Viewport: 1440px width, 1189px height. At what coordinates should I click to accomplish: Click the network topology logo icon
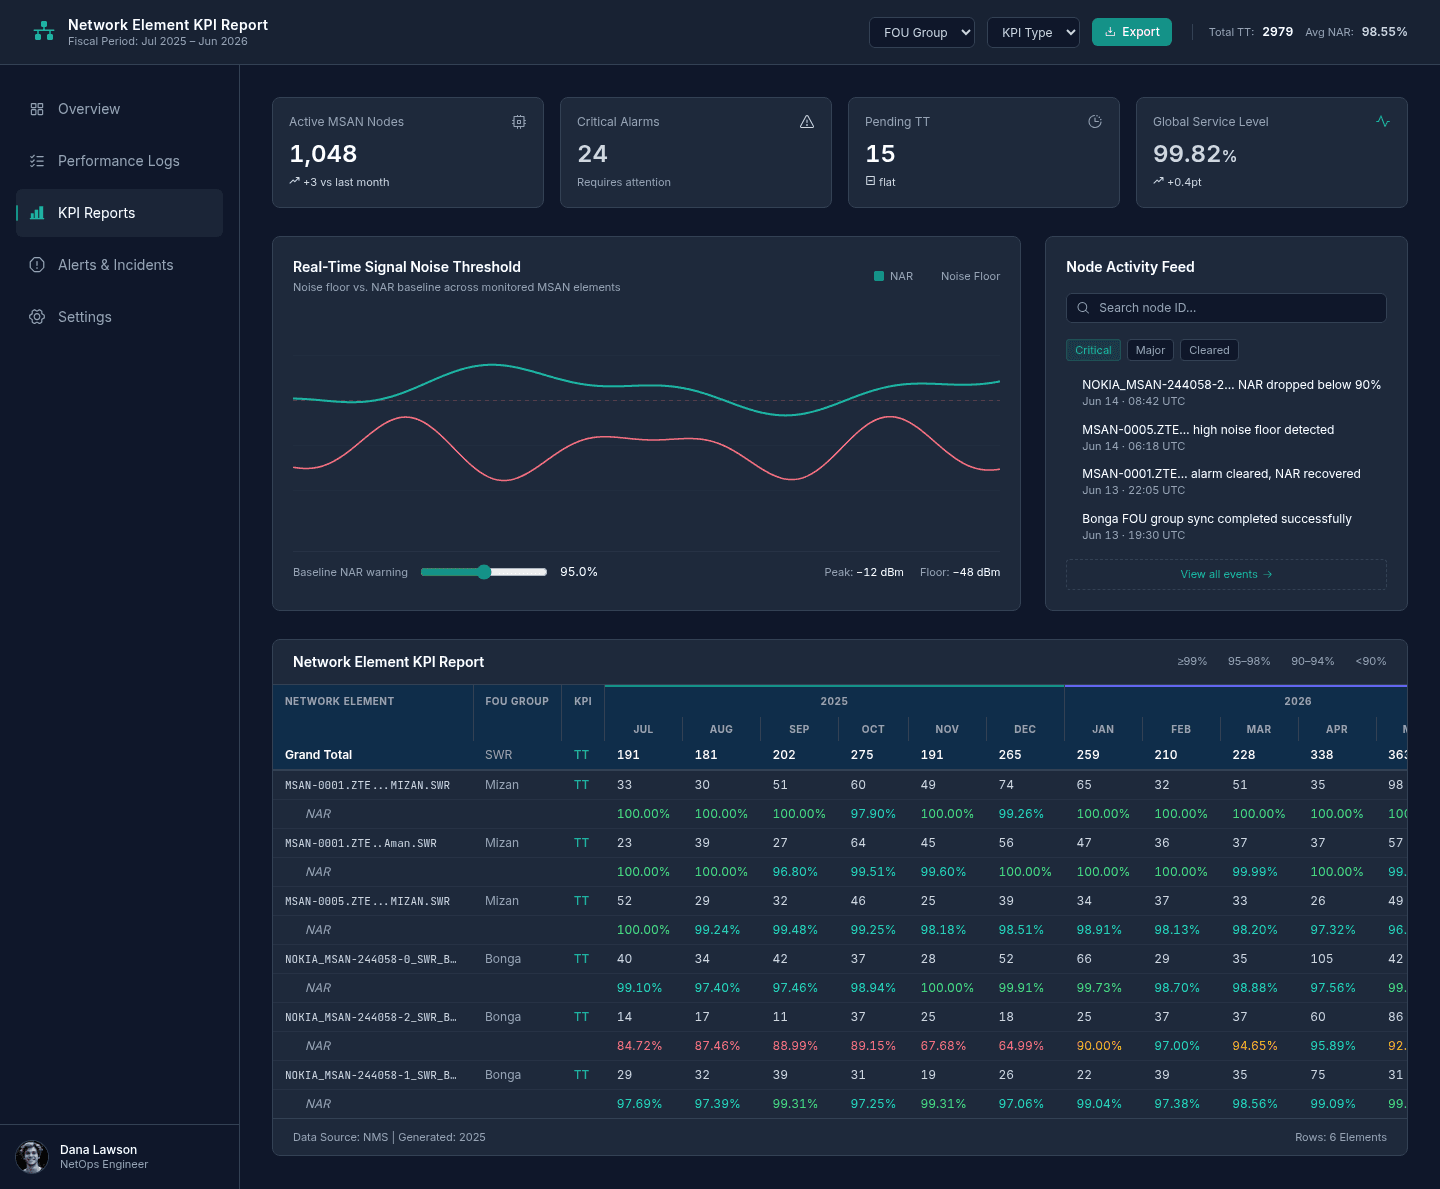[x=44, y=32]
